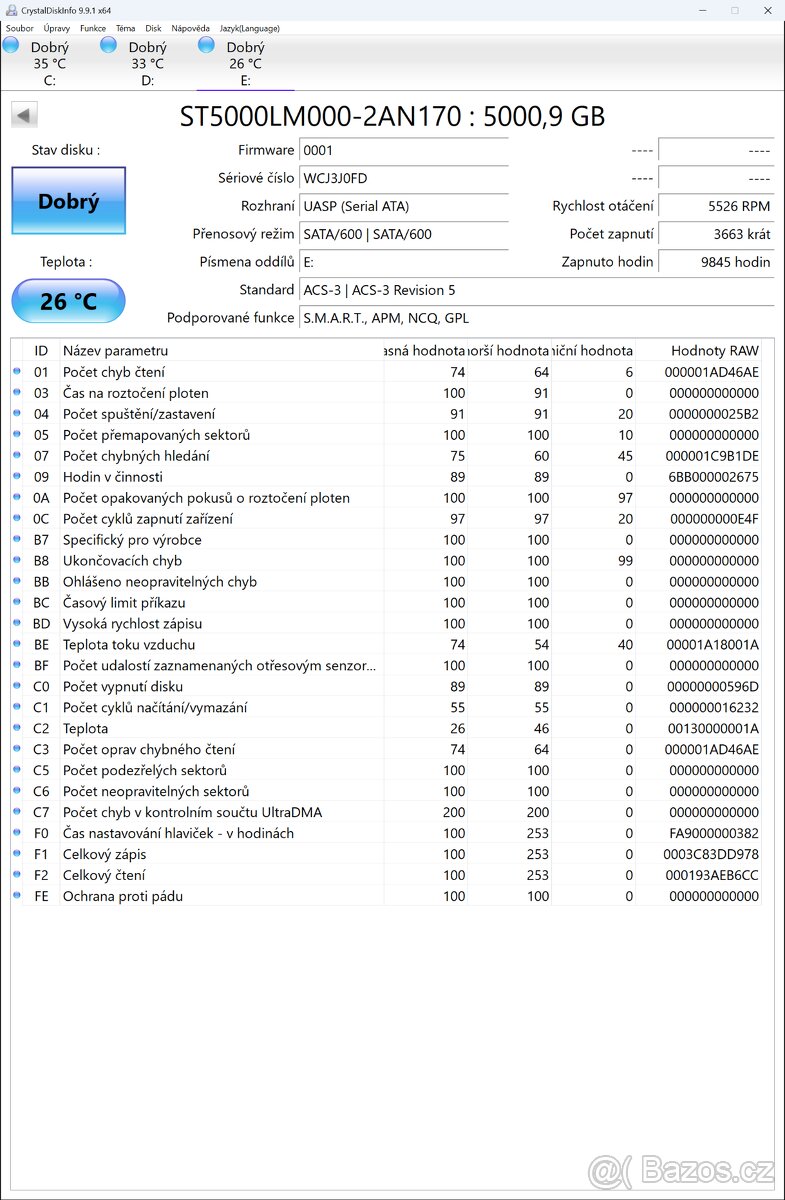Click the SATA/600 transfer mode field

pos(404,234)
